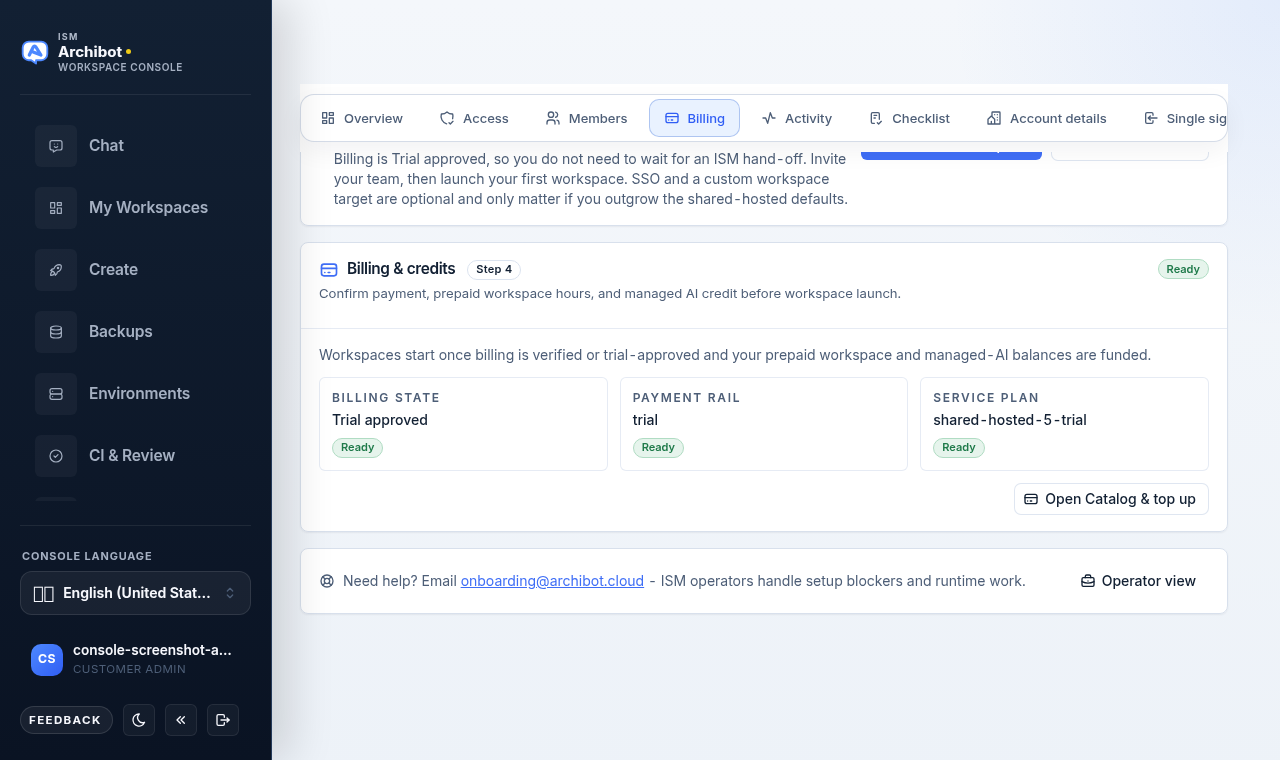The image size is (1280, 760).
Task: Open the onboarding@archibot.cloud email link
Action: 552,581
